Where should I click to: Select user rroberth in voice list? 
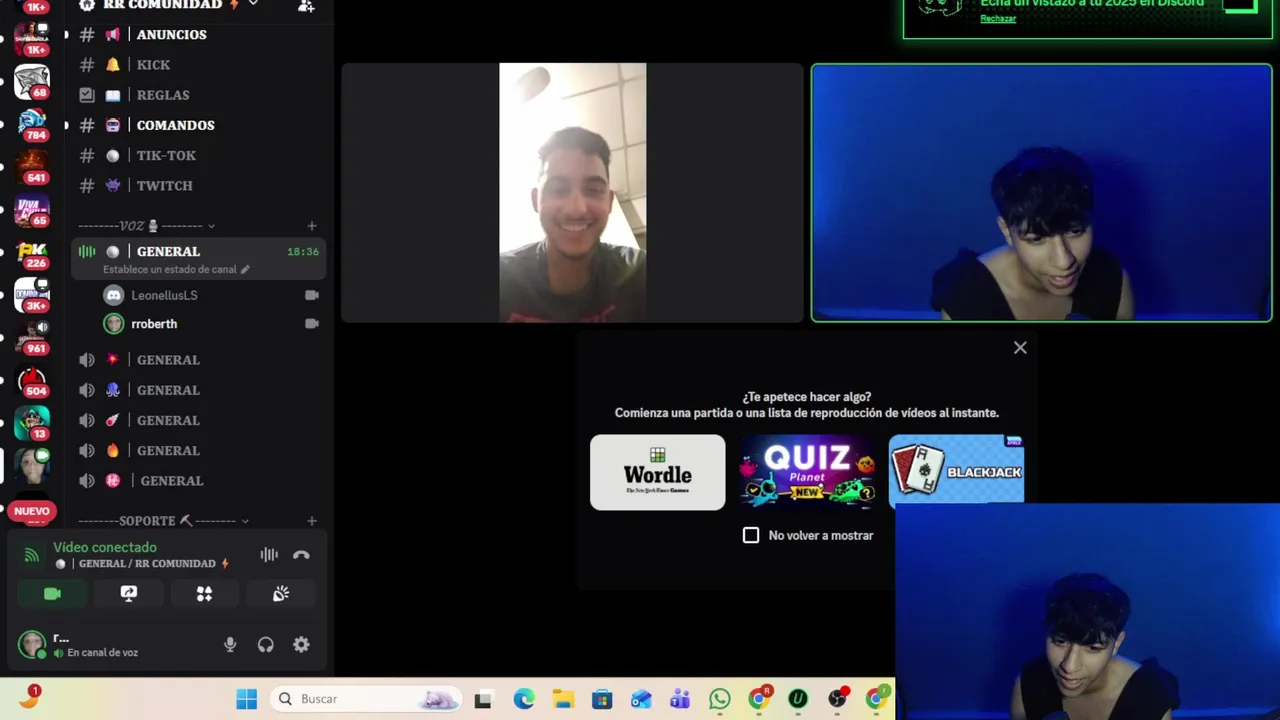(x=154, y=324)
